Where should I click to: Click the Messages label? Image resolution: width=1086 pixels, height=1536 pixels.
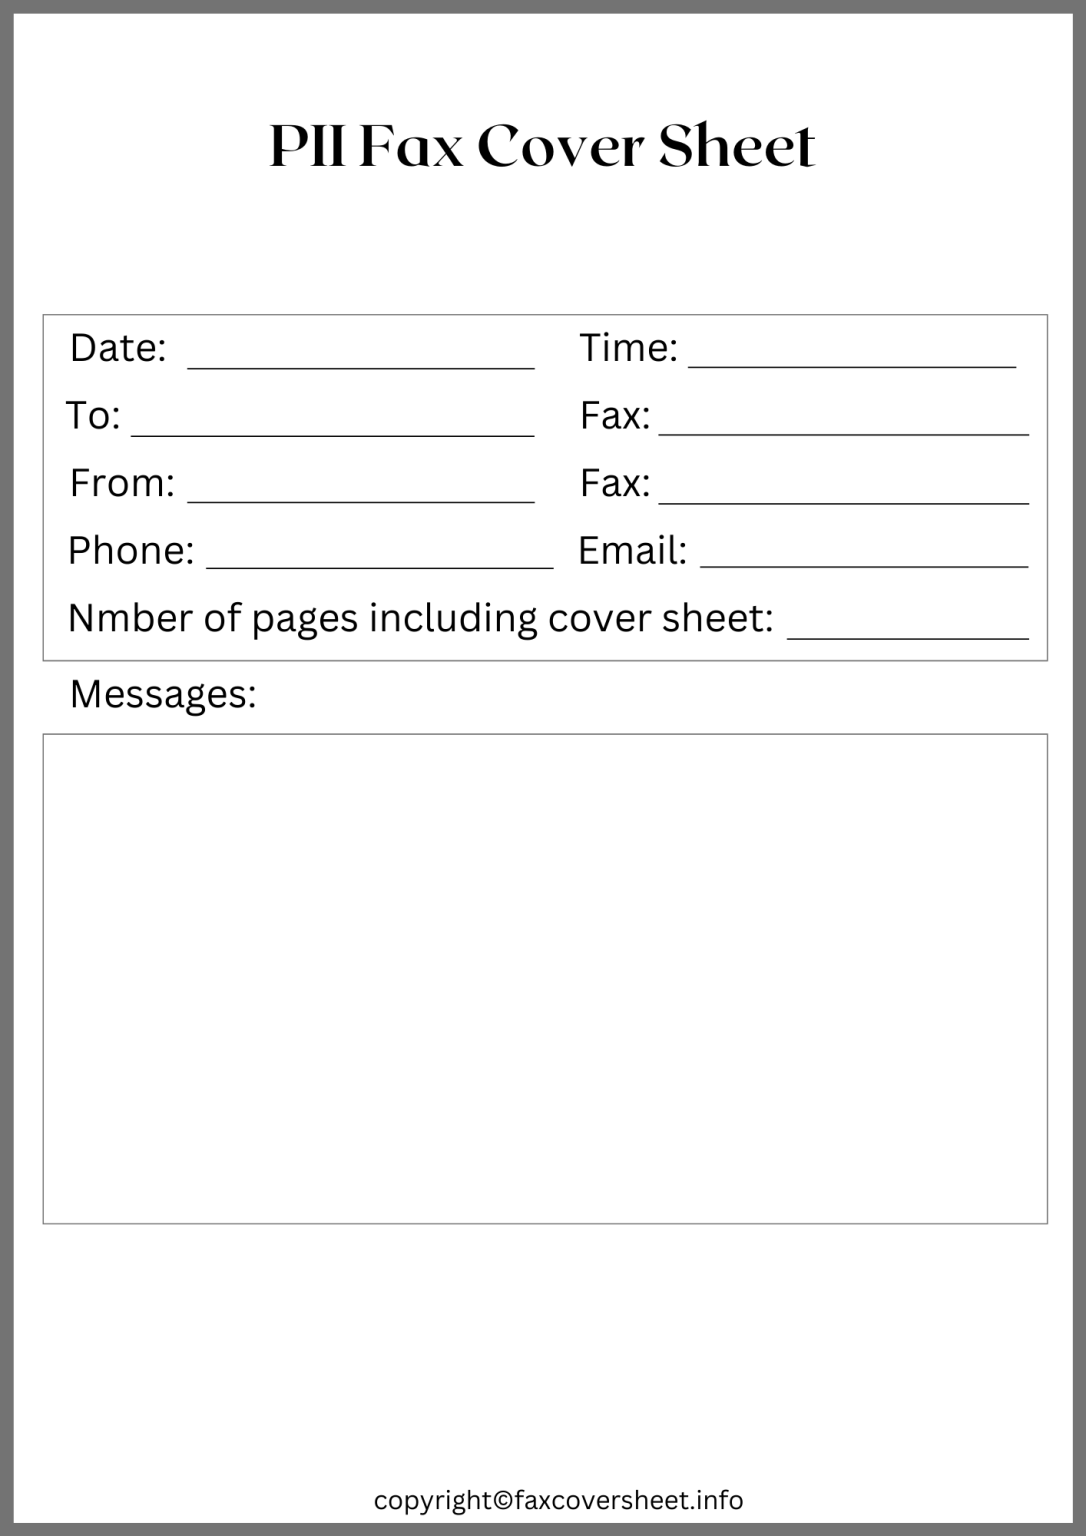[x=163, y=691]
